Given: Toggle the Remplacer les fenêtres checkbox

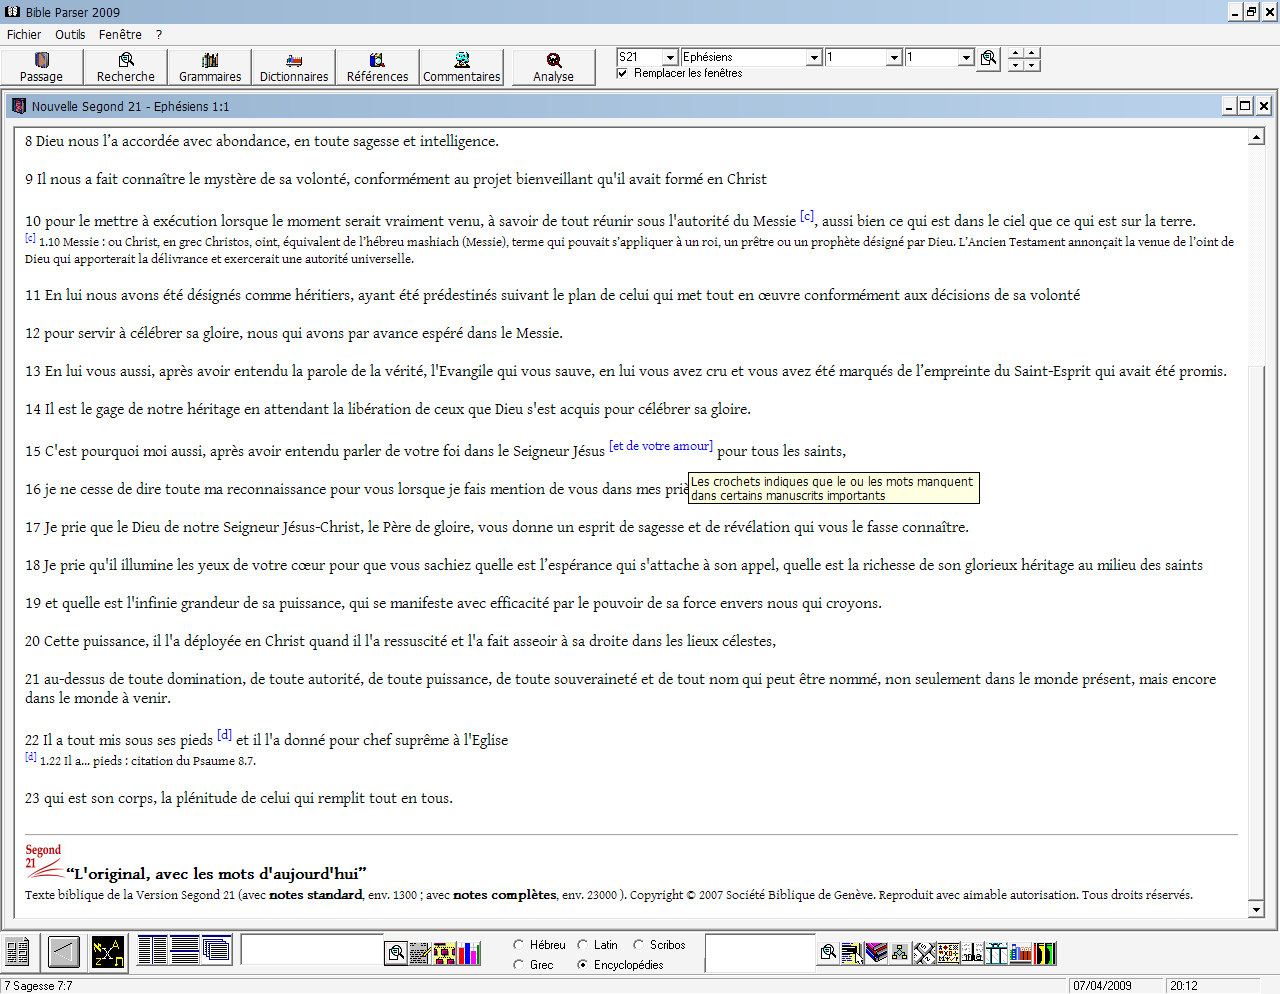Looking at the screenshot, I should [x=622, y=73].
